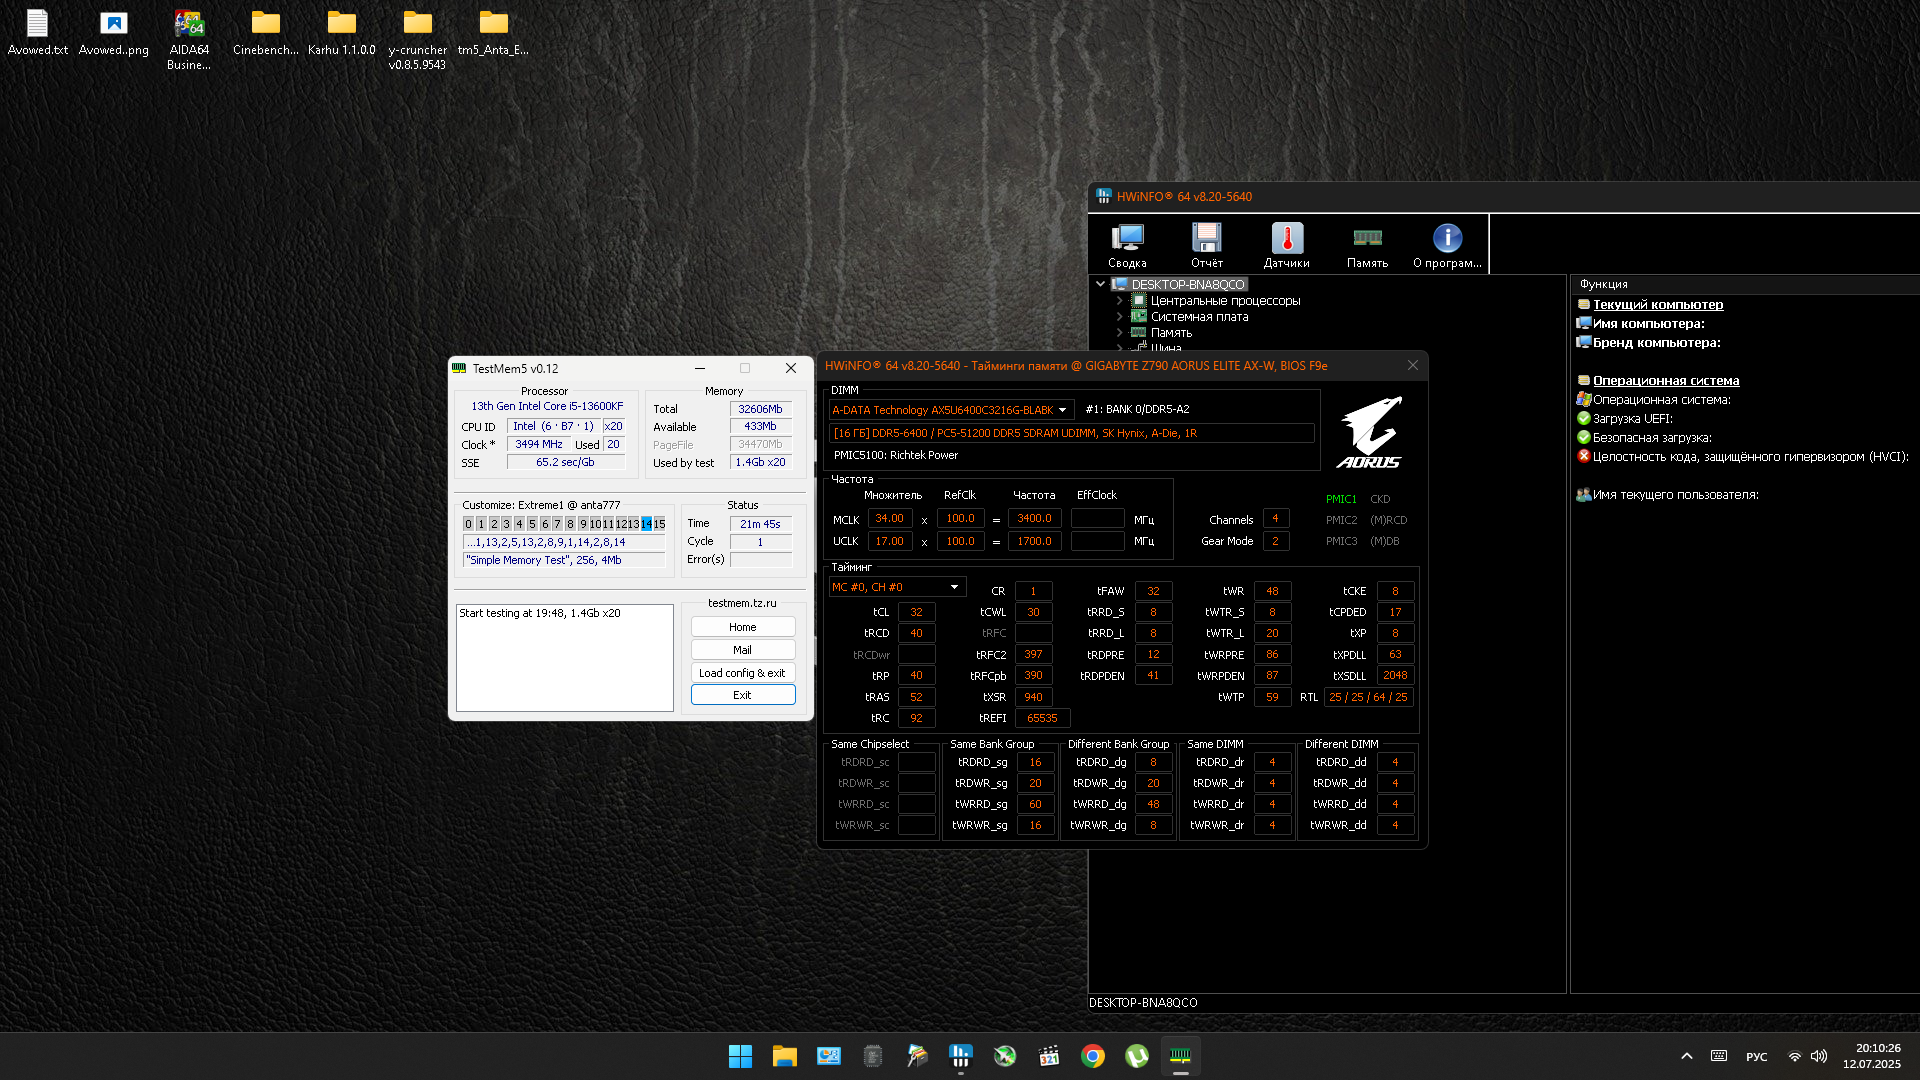This screenshot has width=1920, height=1080.
Task: Open Google Chrome from taskbar
Action: click(x=1092, y=1056)
